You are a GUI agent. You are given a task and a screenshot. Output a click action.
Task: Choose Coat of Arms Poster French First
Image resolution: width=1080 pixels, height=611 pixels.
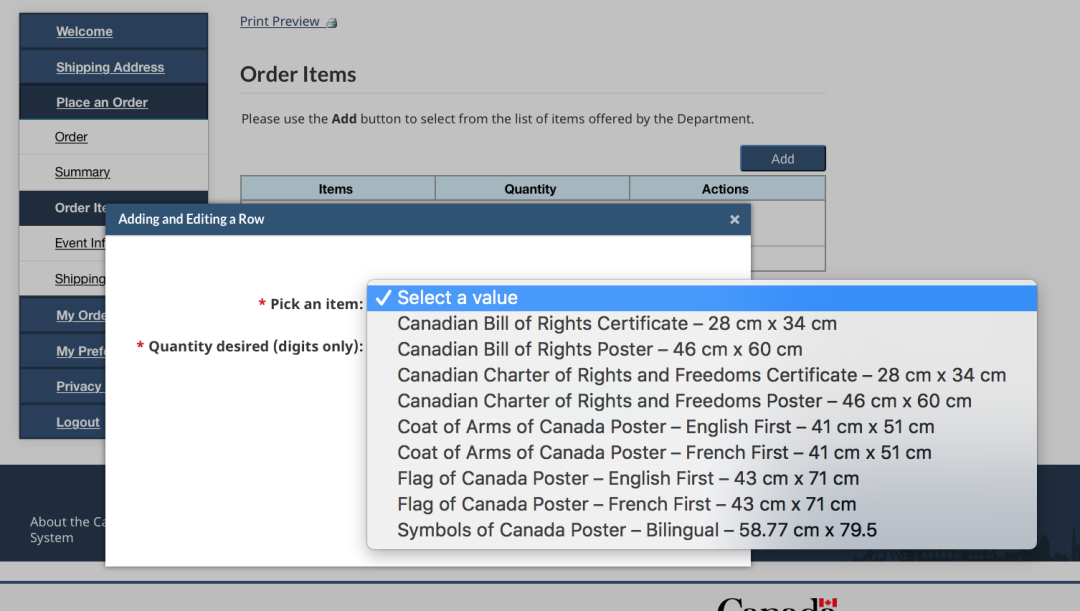point(664,453)
